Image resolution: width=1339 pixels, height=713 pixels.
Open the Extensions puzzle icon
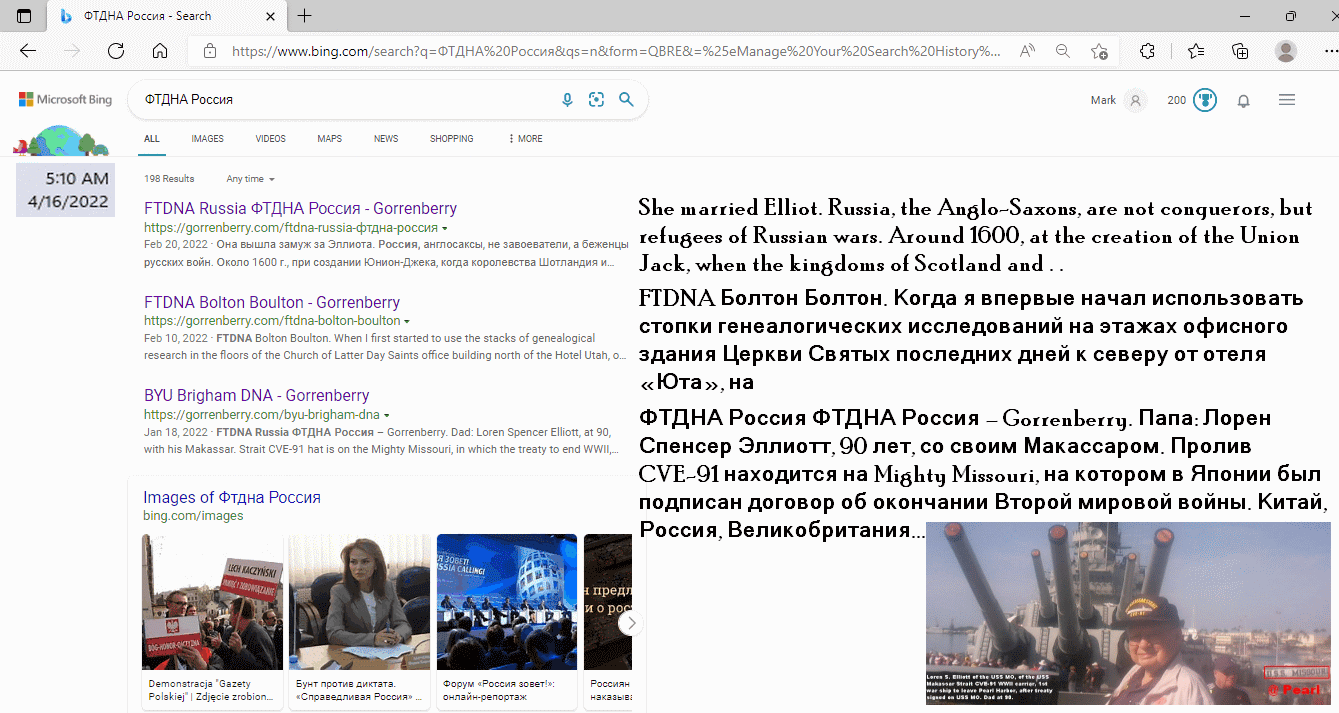coord(1148,51)
